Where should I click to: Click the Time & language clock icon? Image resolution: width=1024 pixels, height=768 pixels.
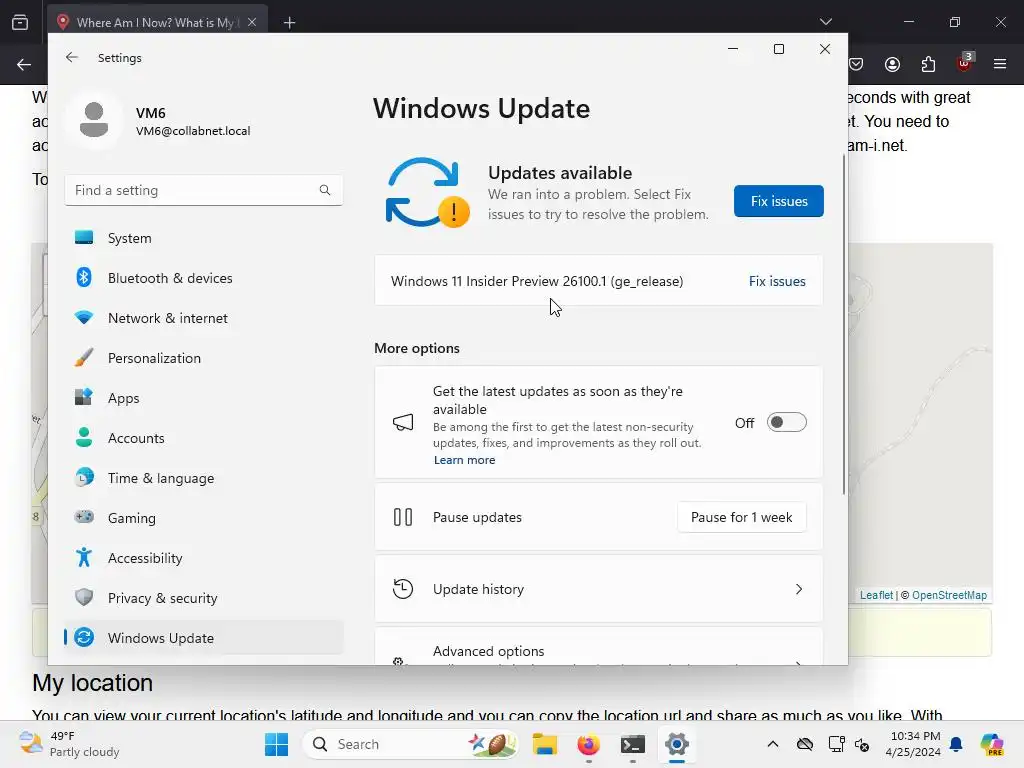click(x=84, y=477)
